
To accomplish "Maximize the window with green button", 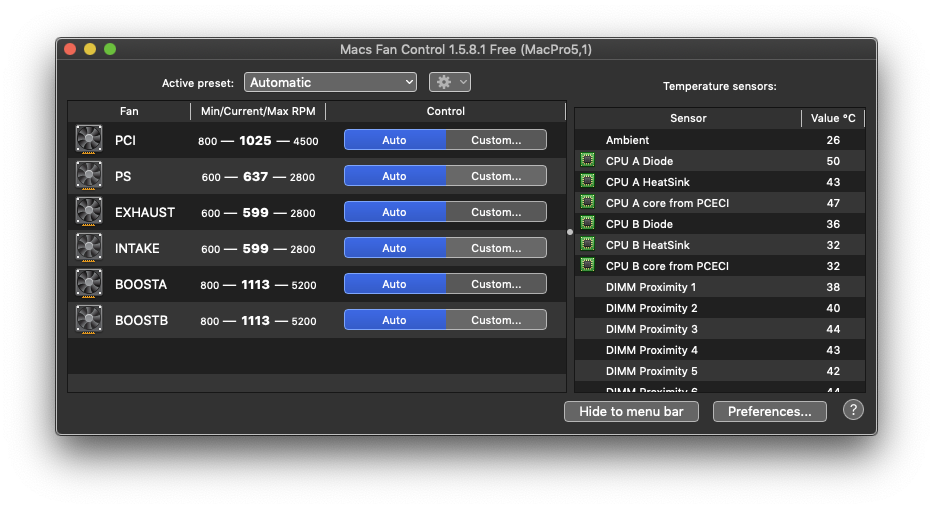I will (110, 49).
